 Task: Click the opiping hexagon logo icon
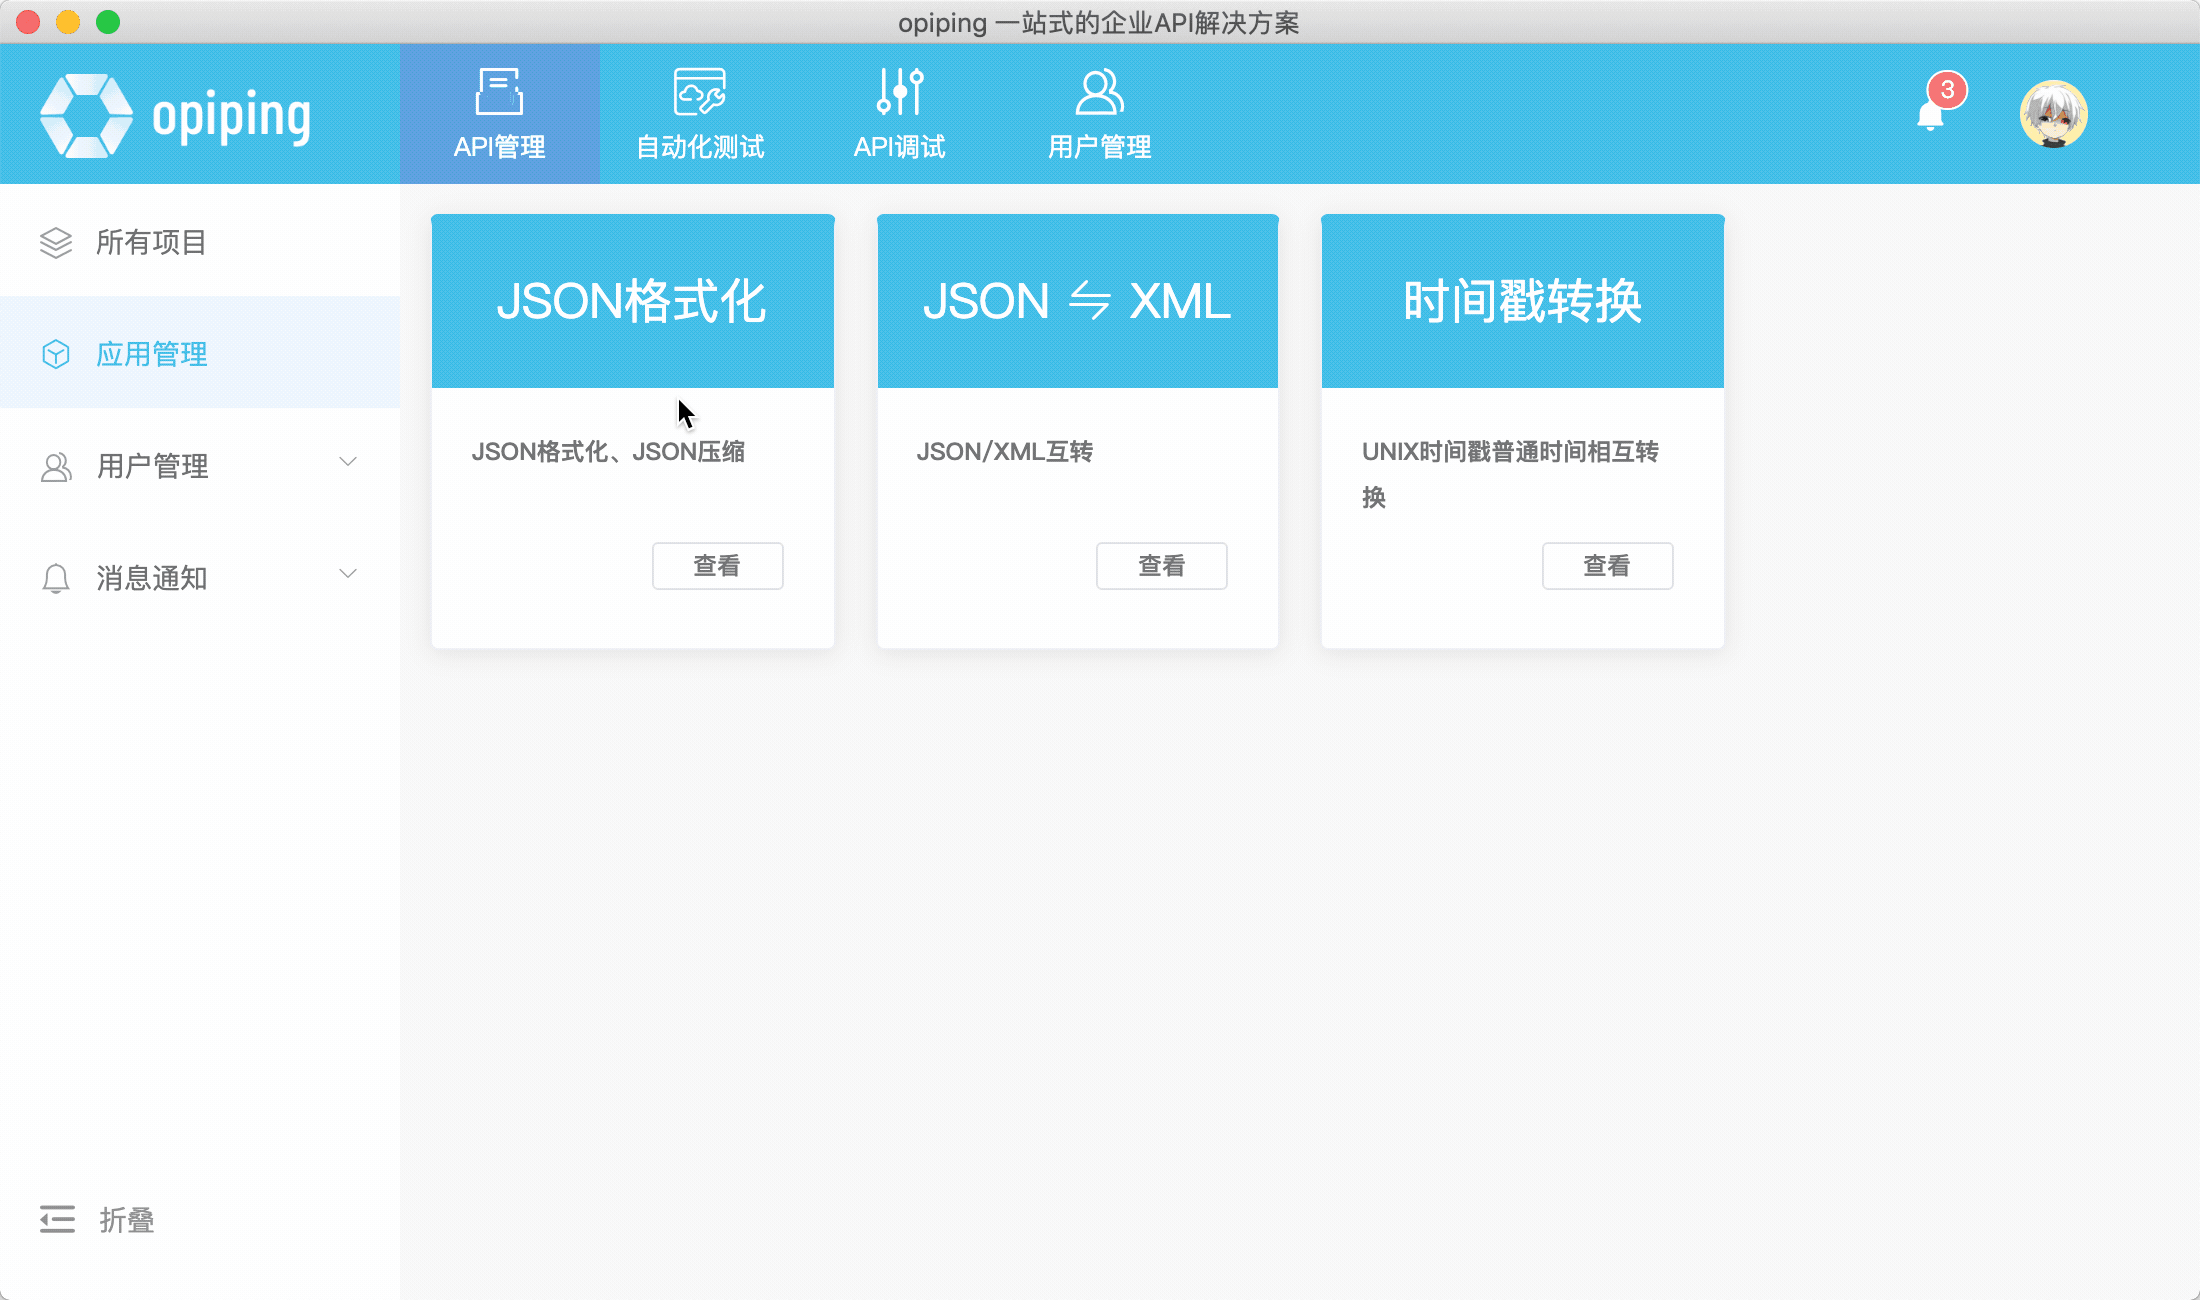[x=86, y=116]
